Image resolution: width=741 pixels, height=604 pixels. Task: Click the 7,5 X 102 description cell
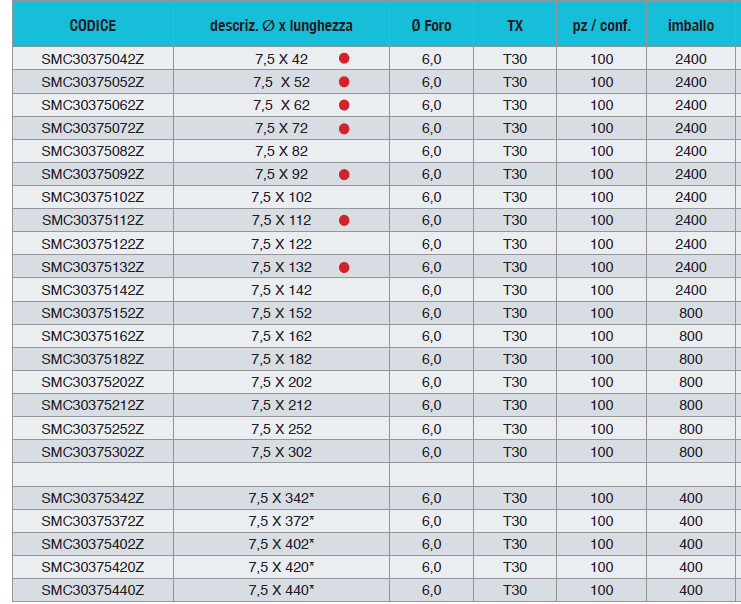coord(281,197)
